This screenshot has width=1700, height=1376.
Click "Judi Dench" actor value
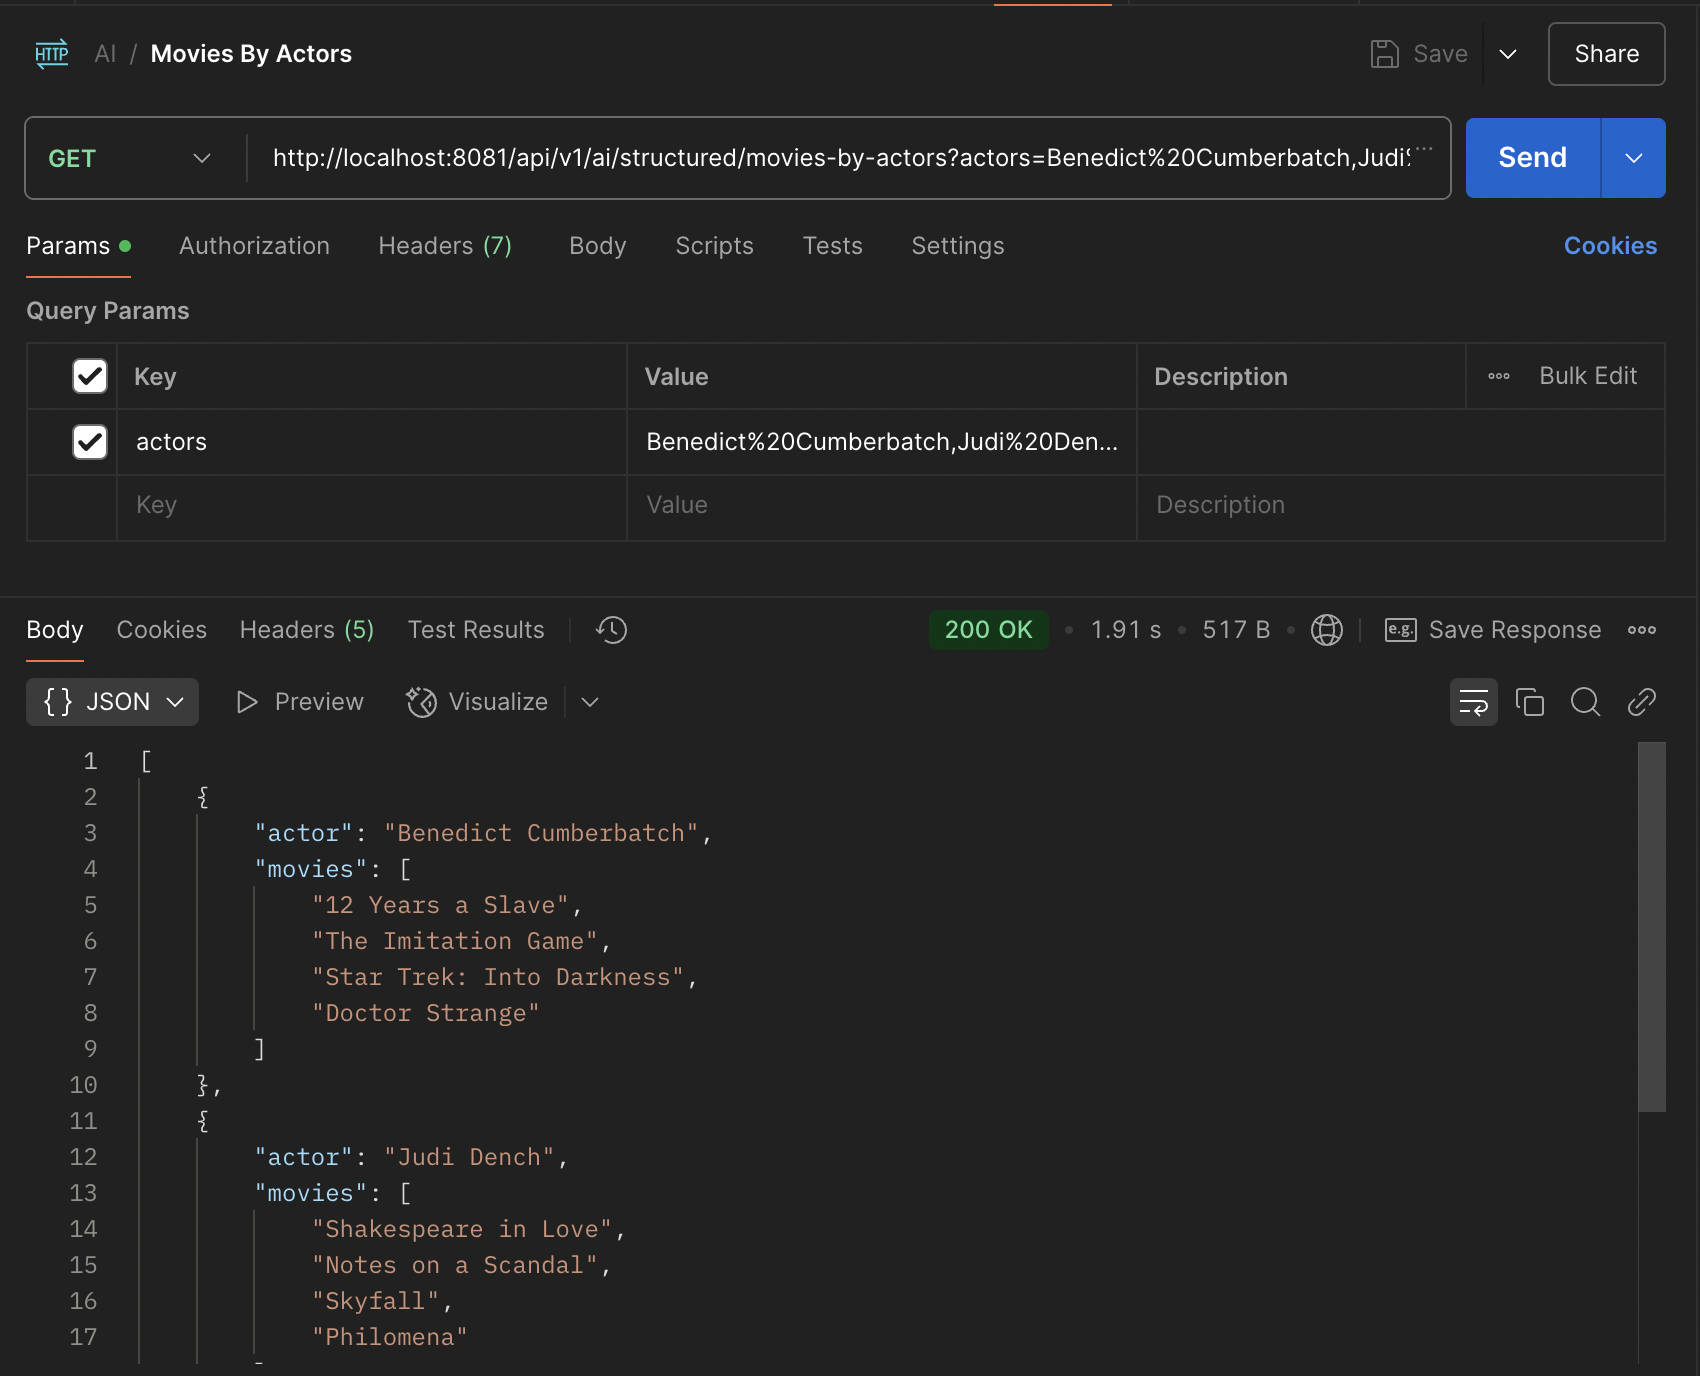[469, 1157]
